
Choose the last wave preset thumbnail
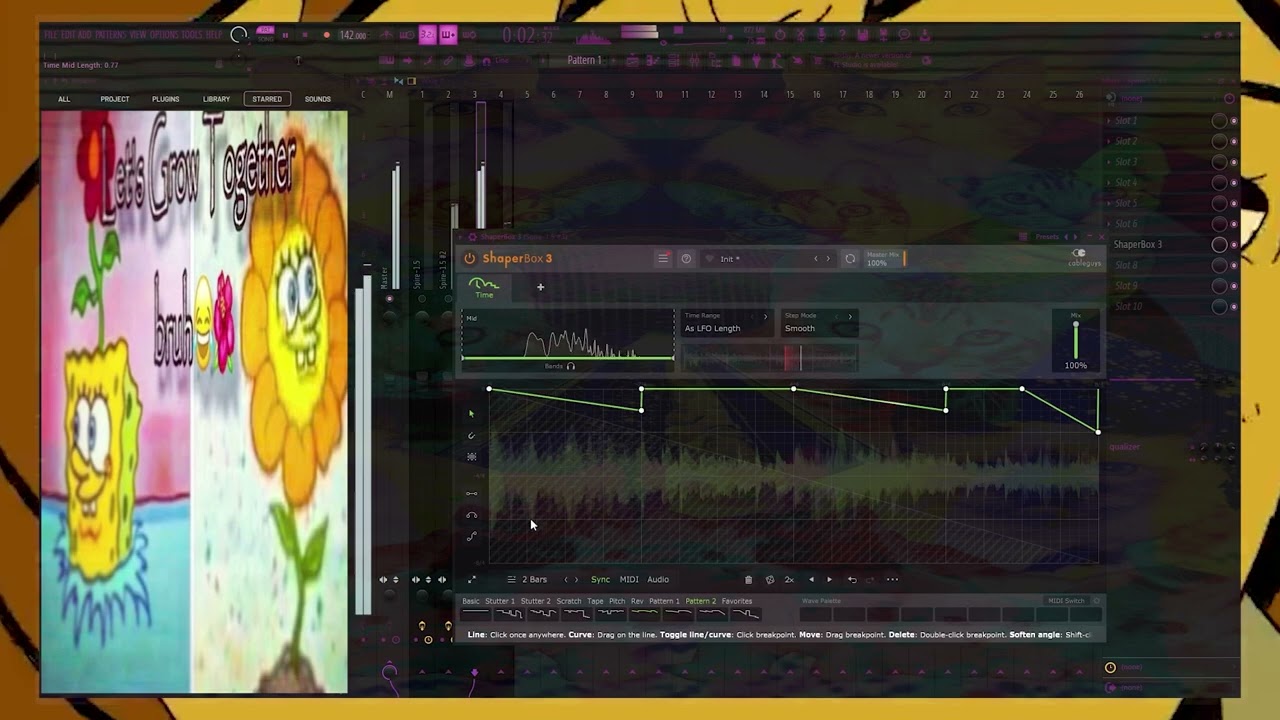tap(746, 613)
